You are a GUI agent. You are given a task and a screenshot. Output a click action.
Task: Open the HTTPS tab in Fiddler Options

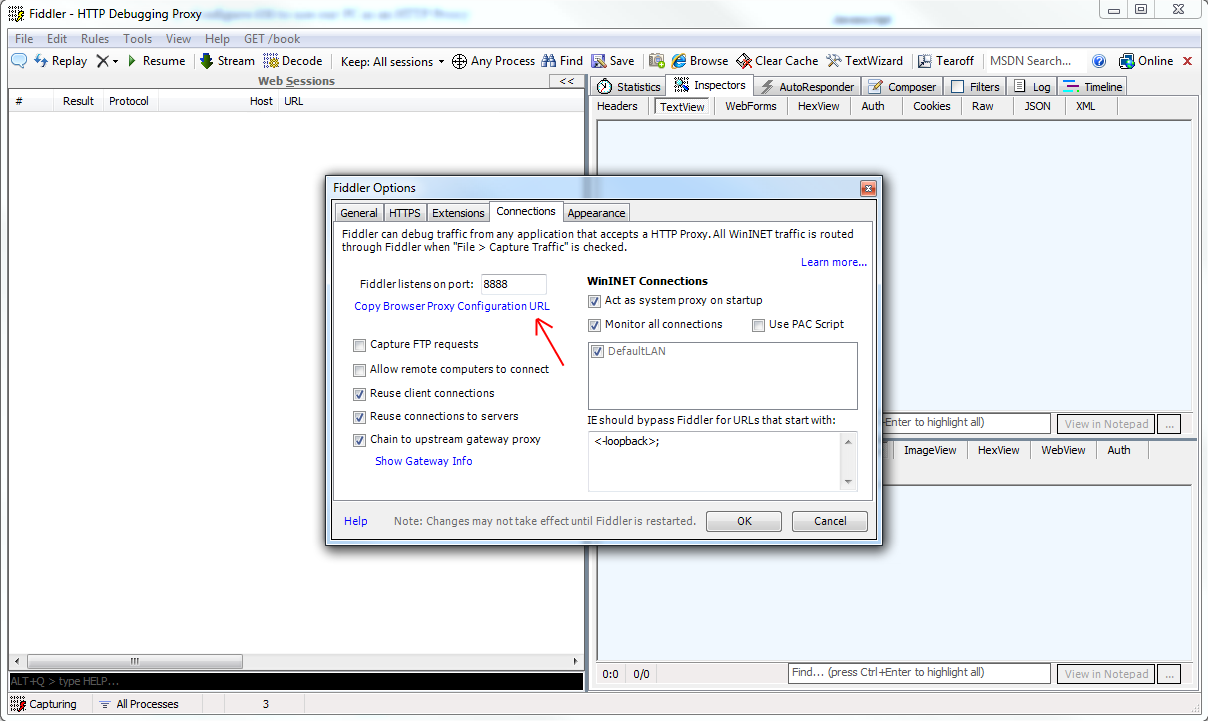click(405, 213)
